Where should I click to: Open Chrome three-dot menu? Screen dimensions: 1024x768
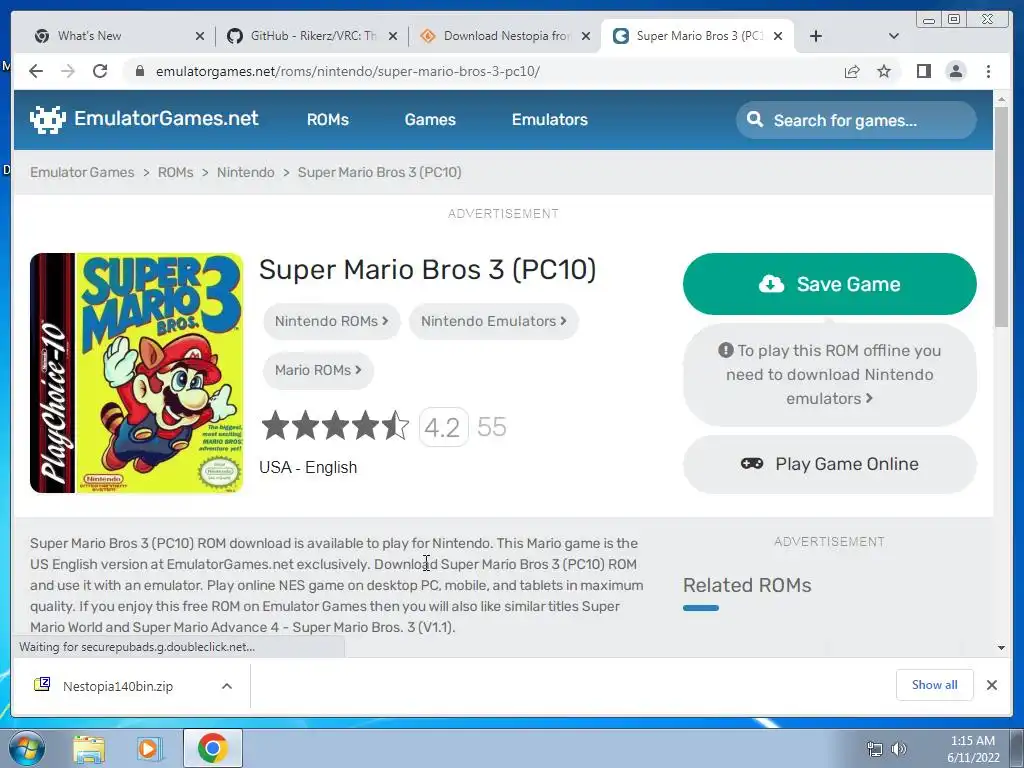click(x=988, y=71)
